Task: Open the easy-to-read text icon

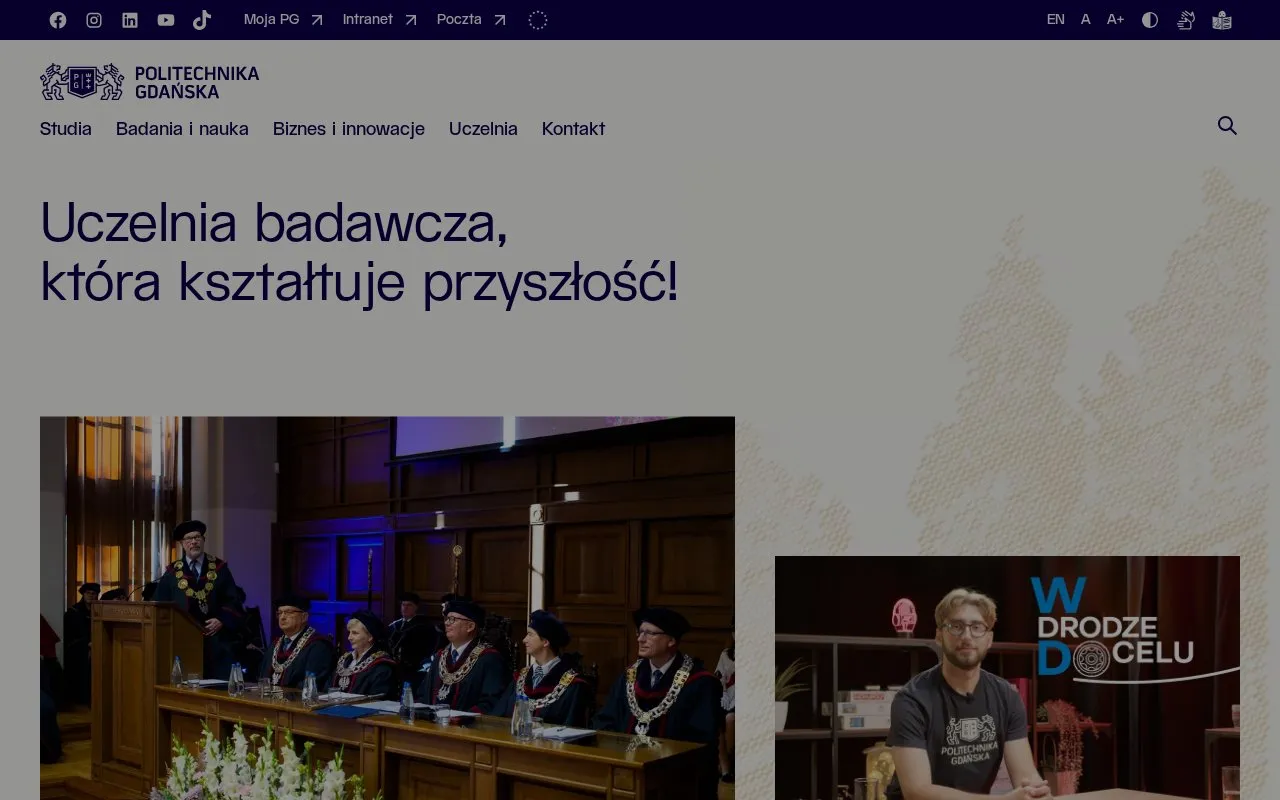Action: pyautogui.click(x=1222, y=20)
